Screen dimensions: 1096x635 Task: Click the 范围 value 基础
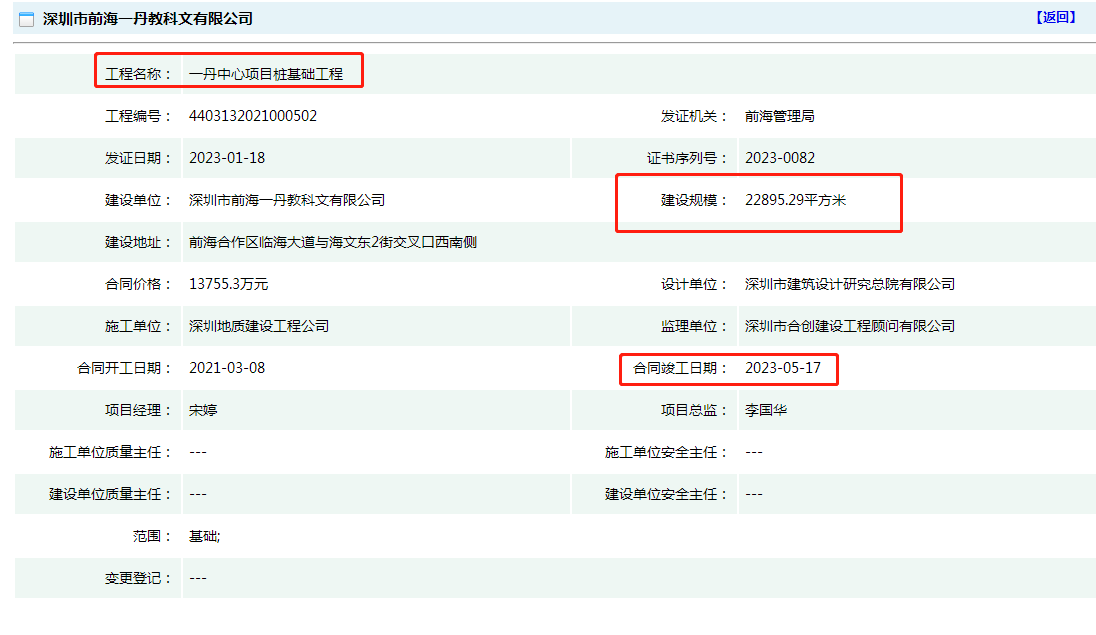[204, 536]
